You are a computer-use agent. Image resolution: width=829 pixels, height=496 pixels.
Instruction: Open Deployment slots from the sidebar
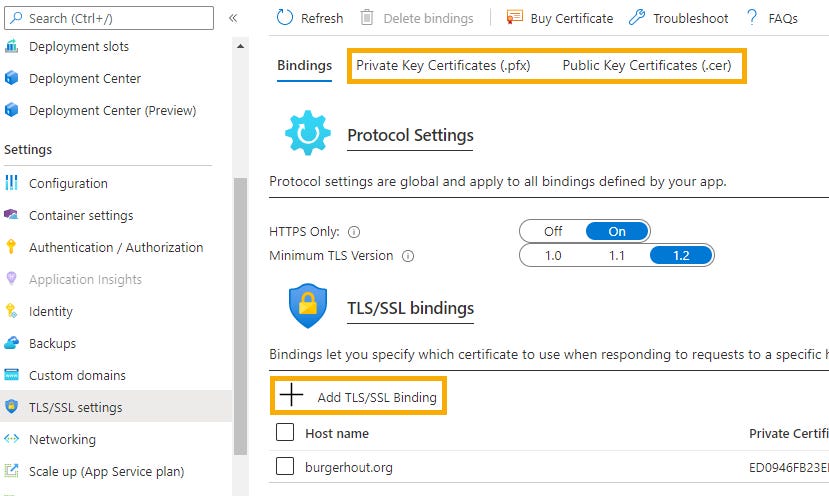[78, 47]
